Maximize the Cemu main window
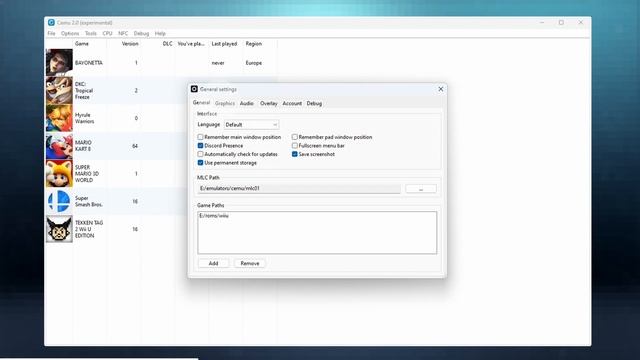This screenshot has width=640, height=360. click(561, 22)
